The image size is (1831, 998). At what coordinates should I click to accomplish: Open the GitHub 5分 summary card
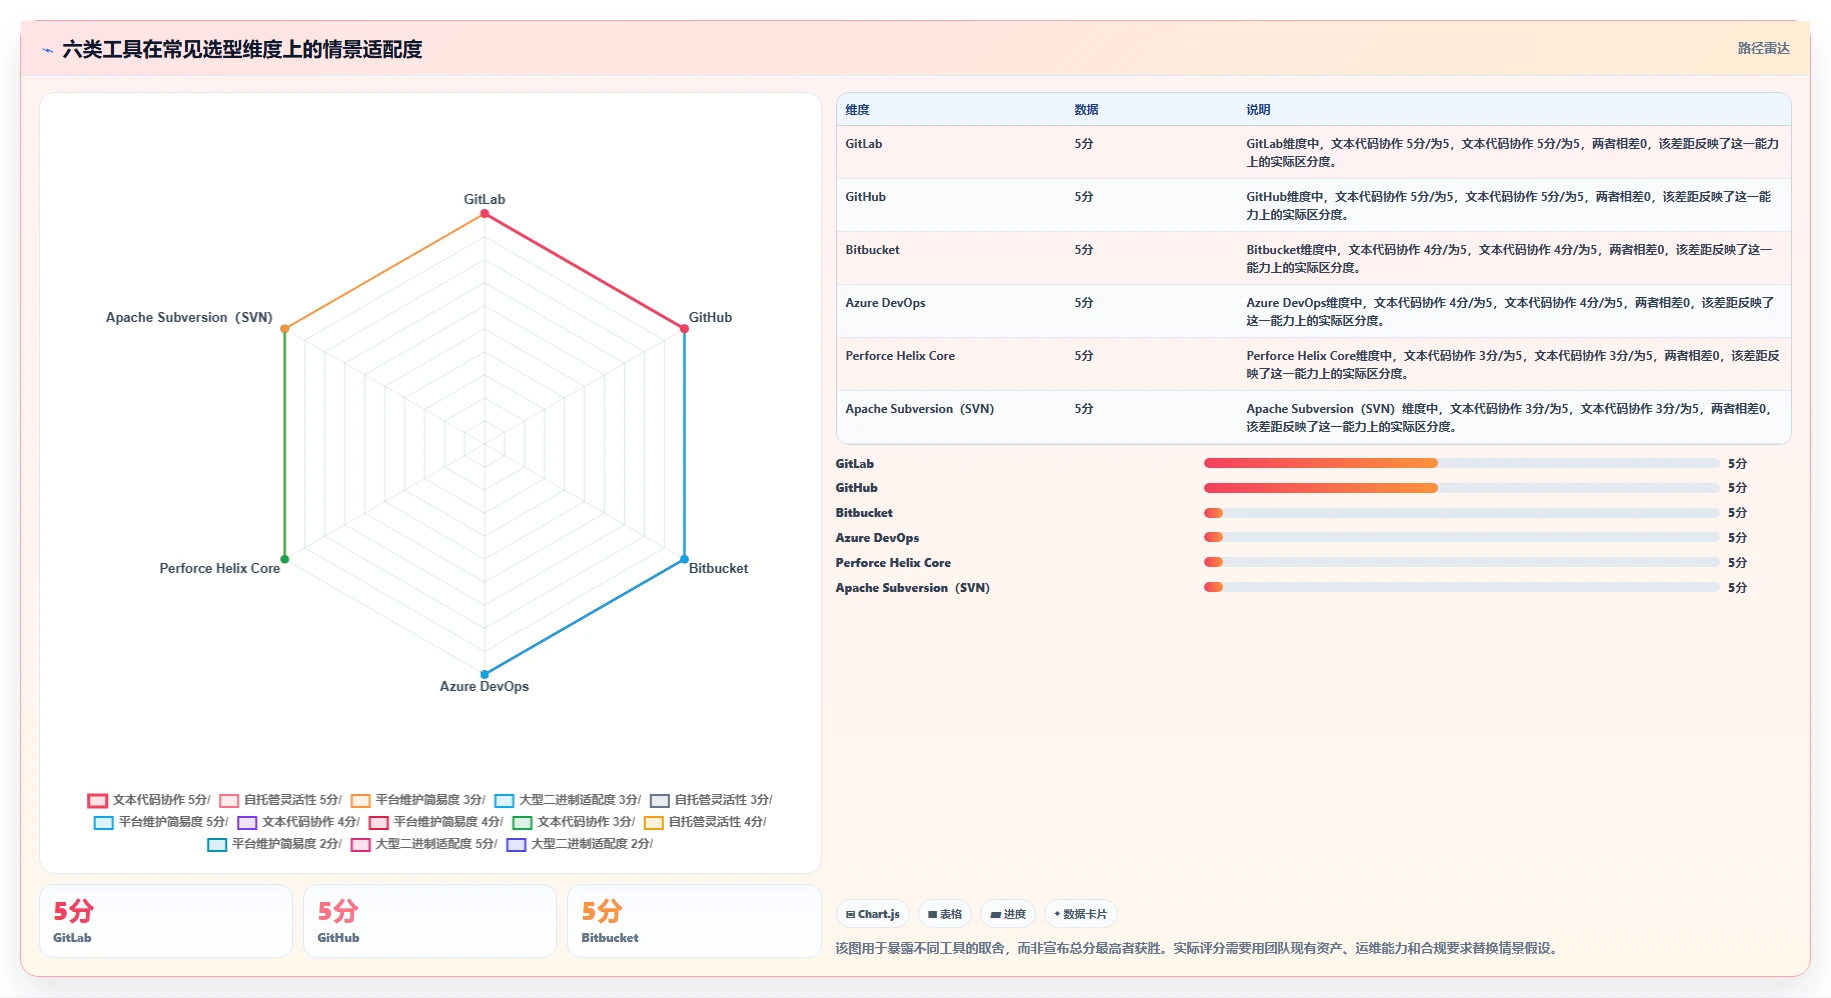[430, 921]
